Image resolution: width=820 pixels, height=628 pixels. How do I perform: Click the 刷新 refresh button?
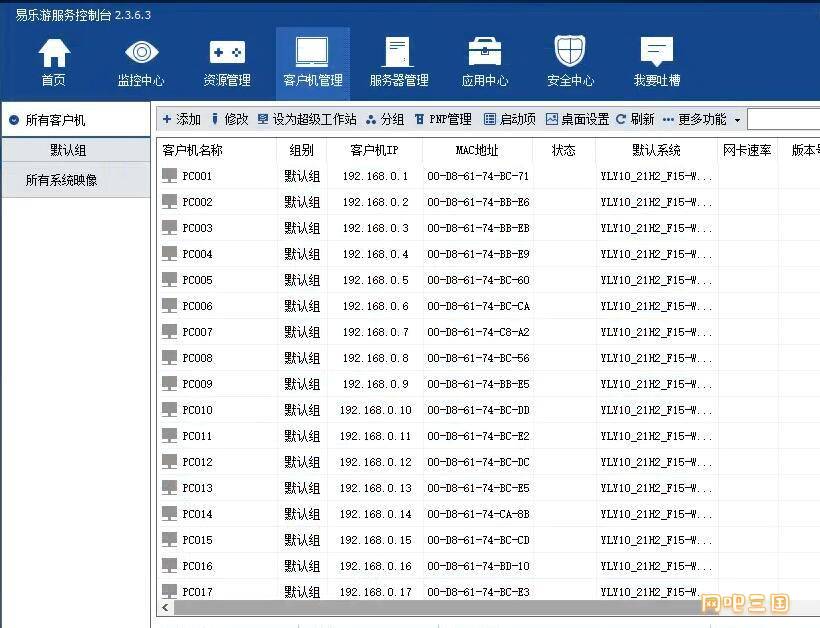coord(635,119)
